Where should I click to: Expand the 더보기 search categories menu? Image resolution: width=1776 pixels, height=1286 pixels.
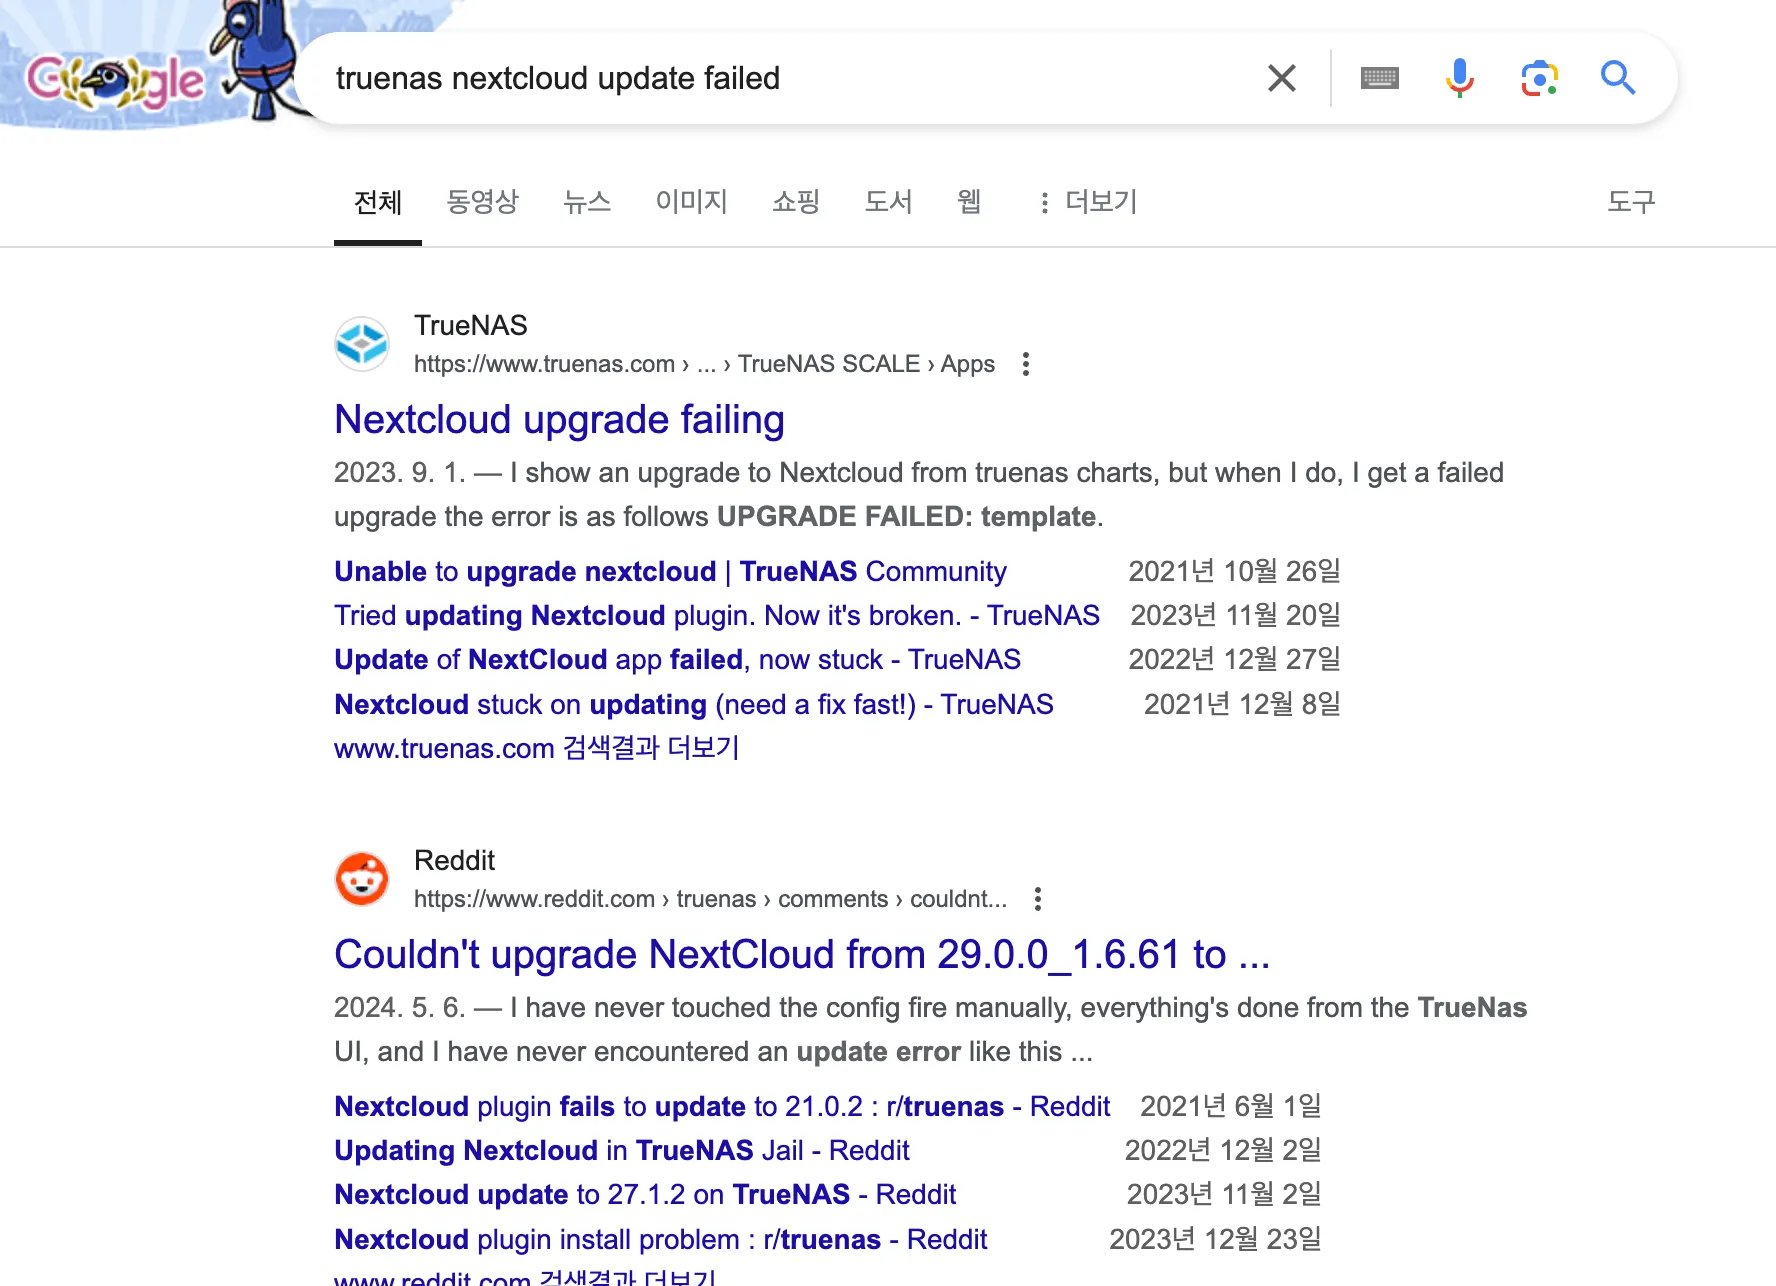(1088, 202)
